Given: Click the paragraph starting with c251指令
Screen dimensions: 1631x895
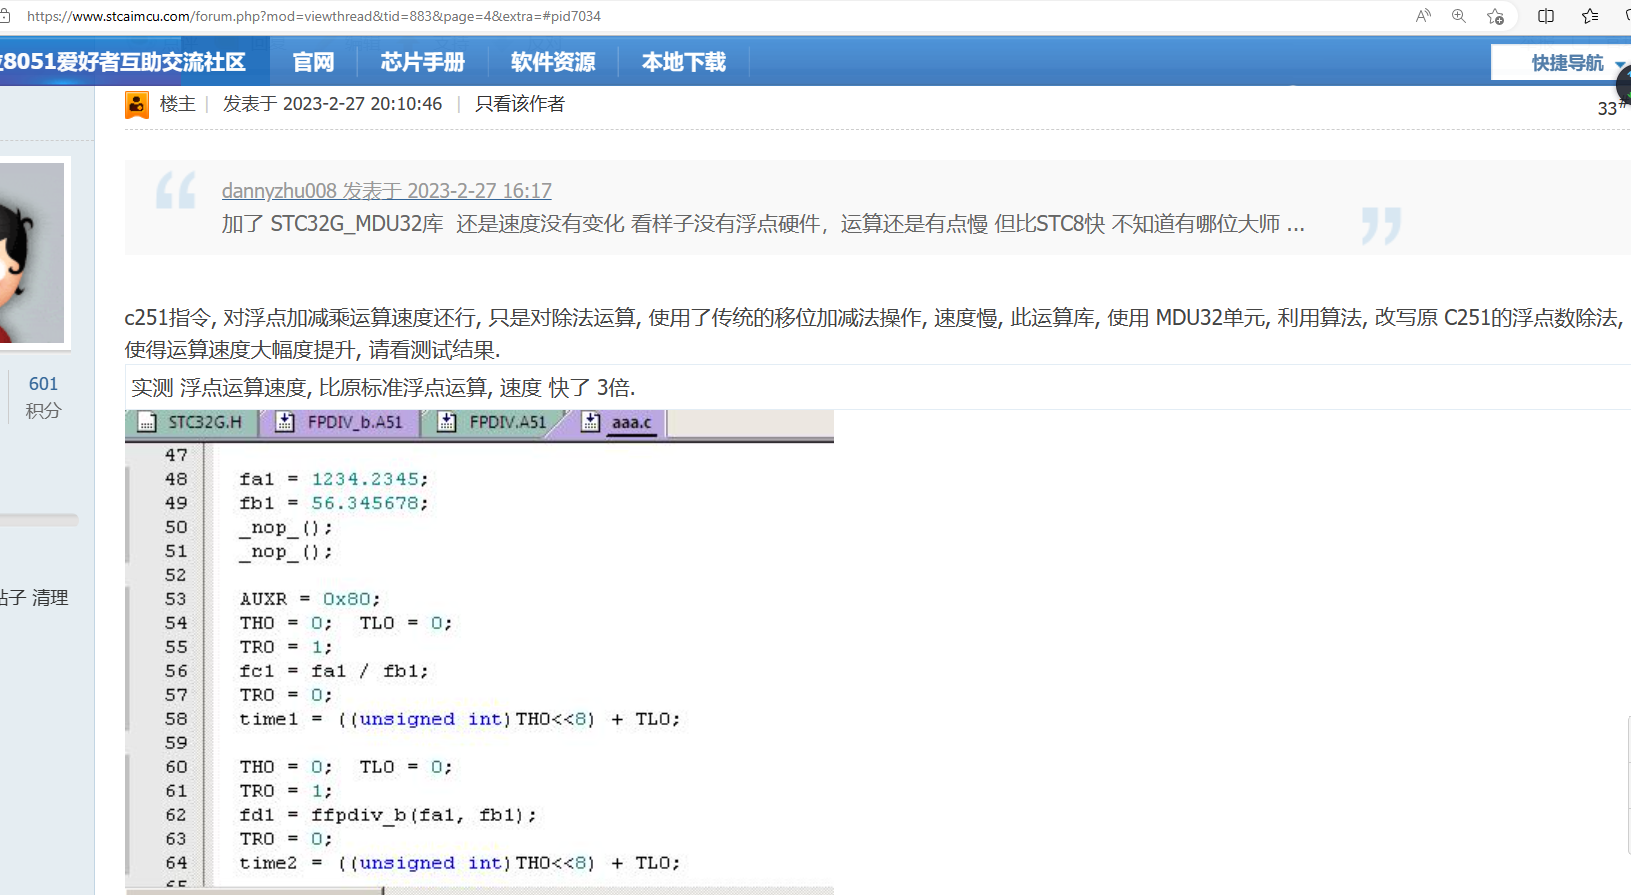Looking at the screenshot, I should click(x=873, y=333).
